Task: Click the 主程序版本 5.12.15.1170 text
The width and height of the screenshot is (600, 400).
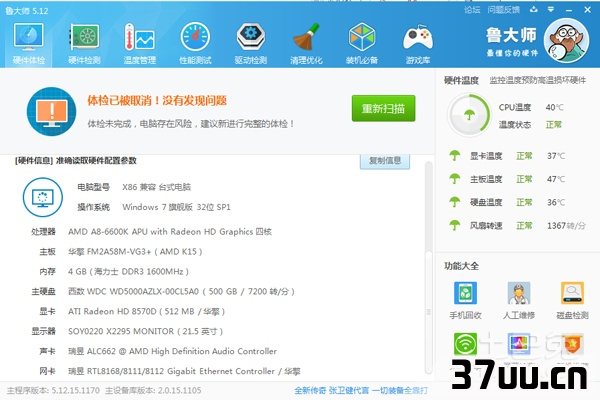Action: (53, 390)
